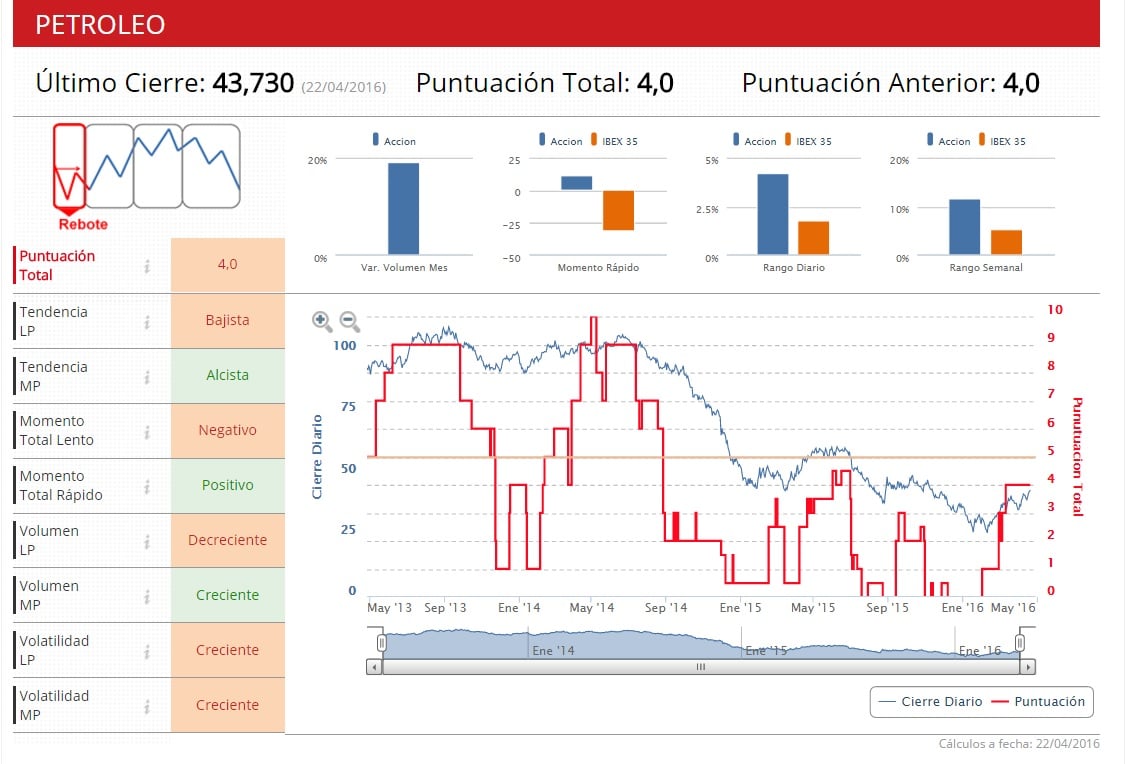
Task: Toggle IBEX 35 legend in Rango Semanal chart
Action: click(x=1003, y=140)
